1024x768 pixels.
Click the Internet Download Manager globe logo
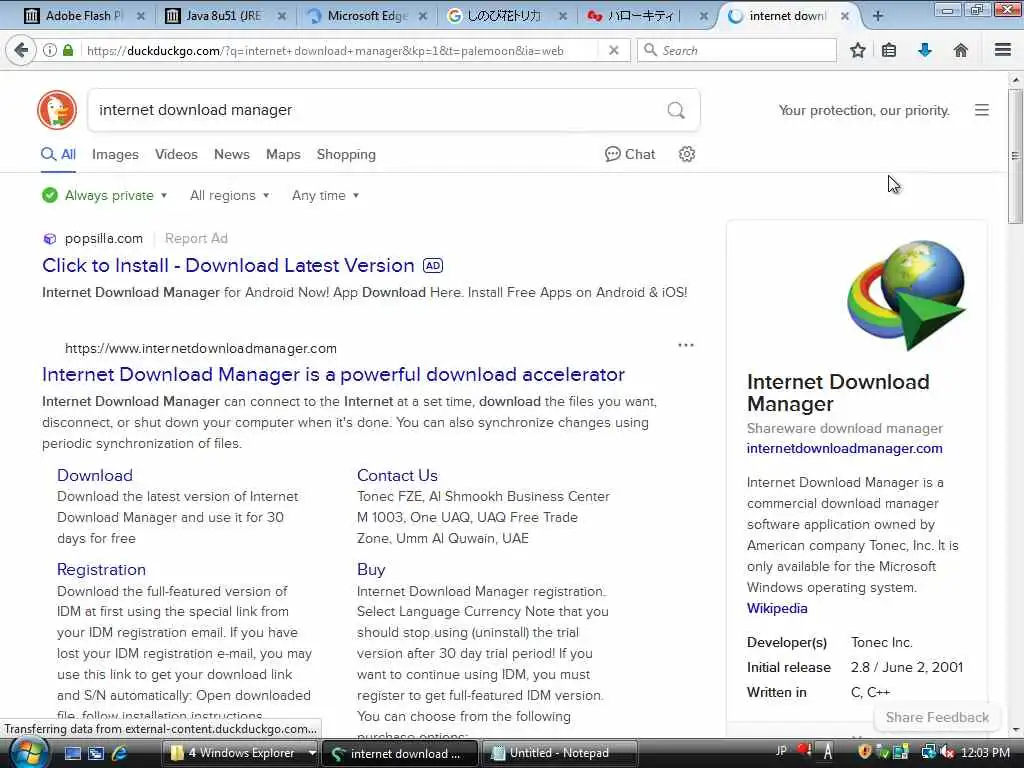tap(906, 295)
